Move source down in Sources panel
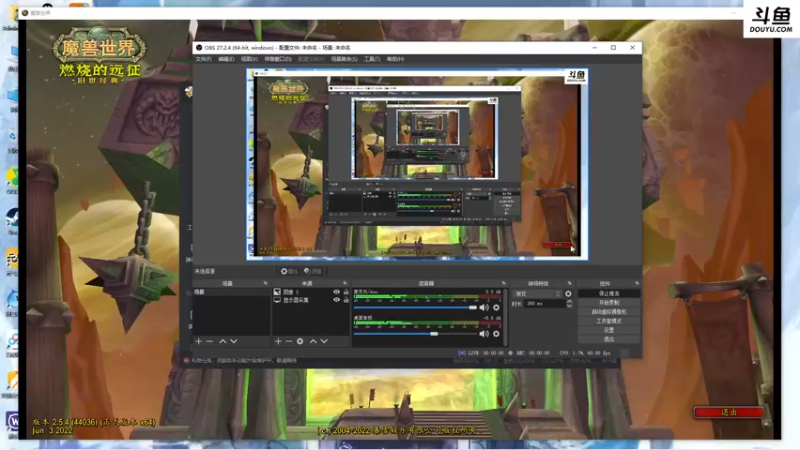Screen dimensions: 800x450 [x=324, y=341]
